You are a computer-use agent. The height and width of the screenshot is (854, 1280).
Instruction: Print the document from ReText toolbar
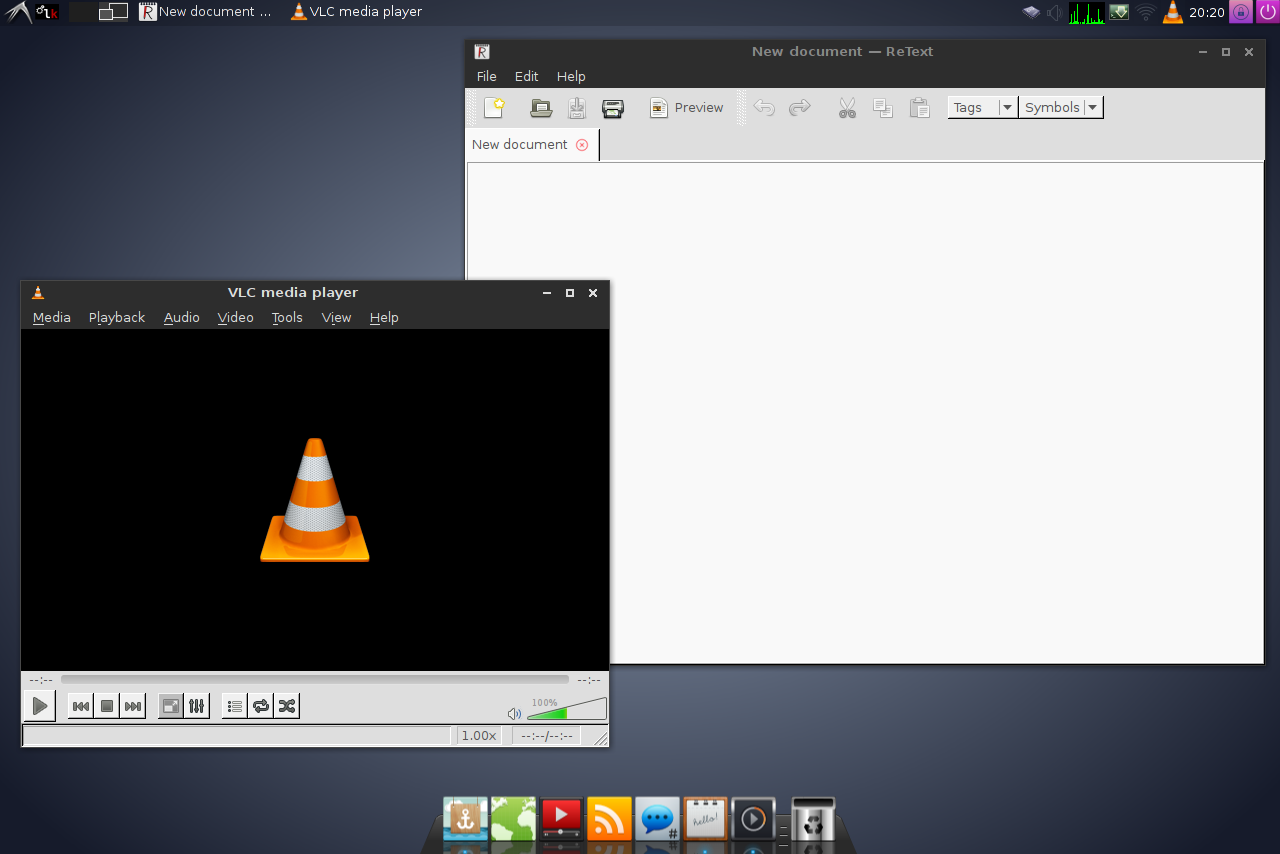coord(613,107)
